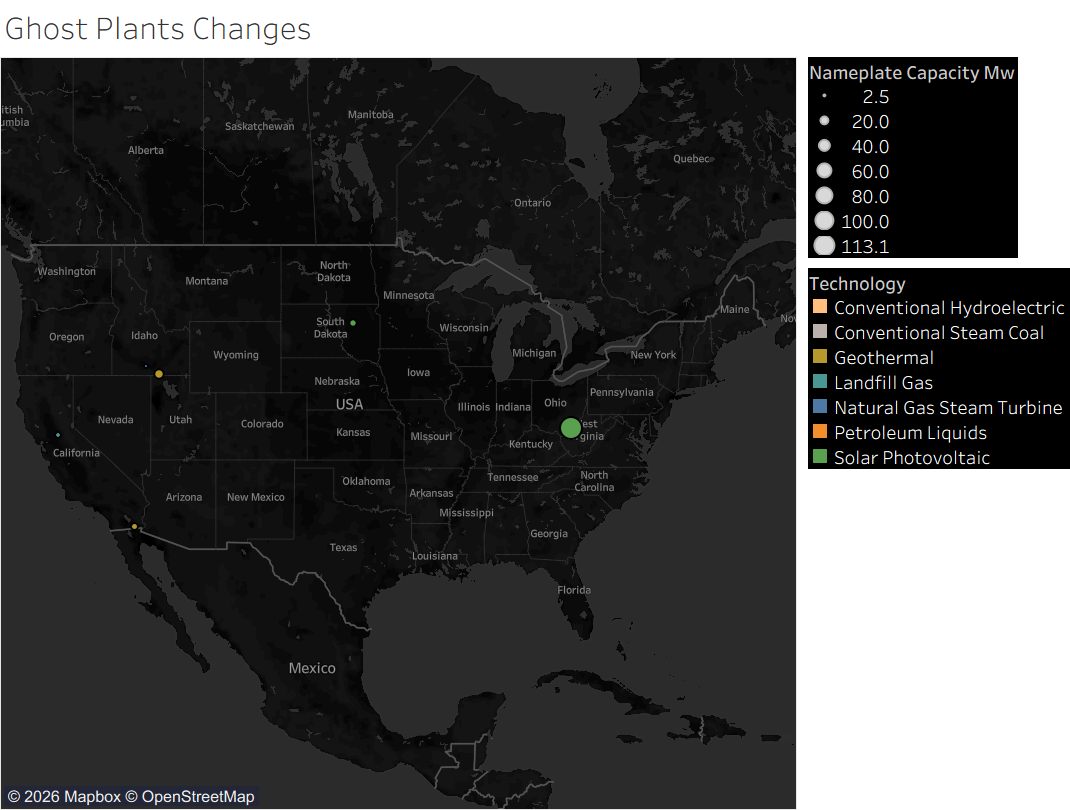The image size is (1070, 810).
Task: Choose Natural Gas Steam Turbine legend label
Action: tap(947, 408)
